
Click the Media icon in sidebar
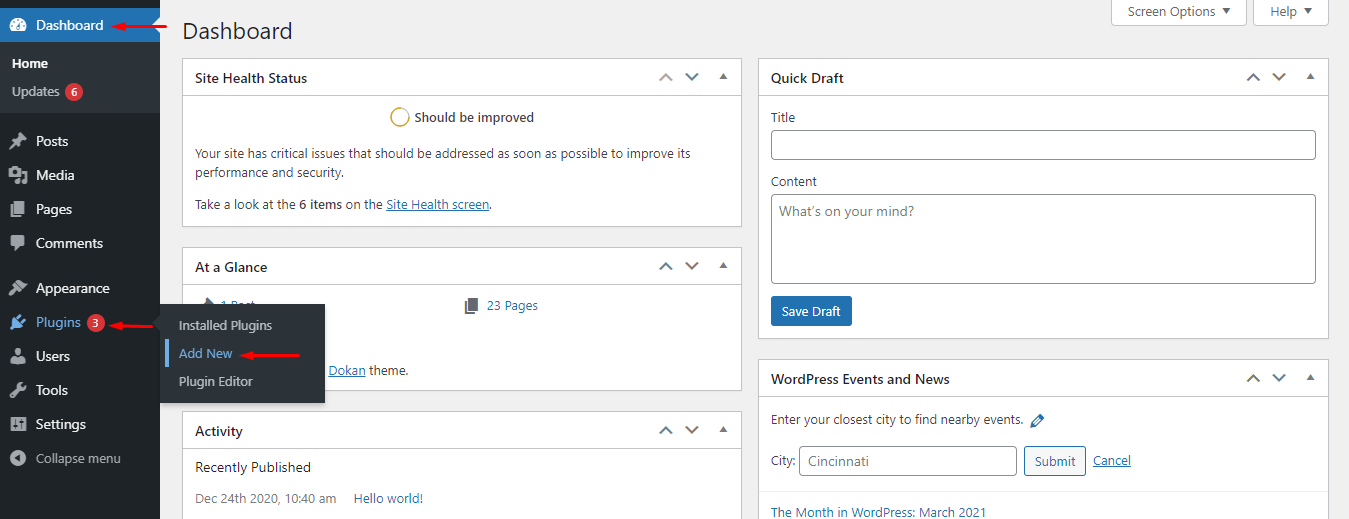pyautogui.click(x=18, y=175)
